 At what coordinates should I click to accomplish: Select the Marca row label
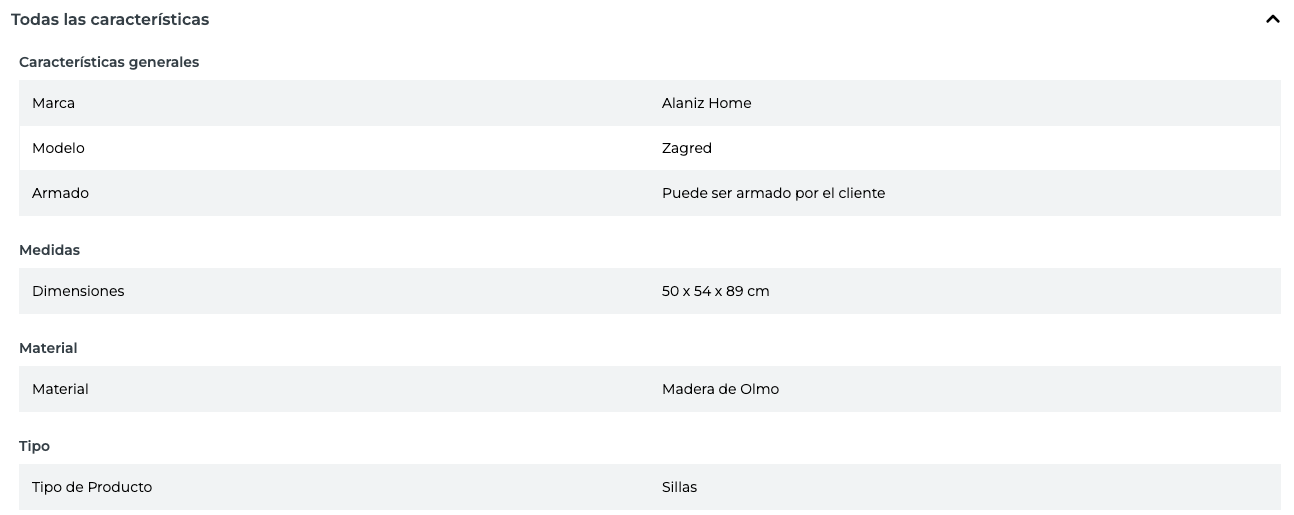53,103
